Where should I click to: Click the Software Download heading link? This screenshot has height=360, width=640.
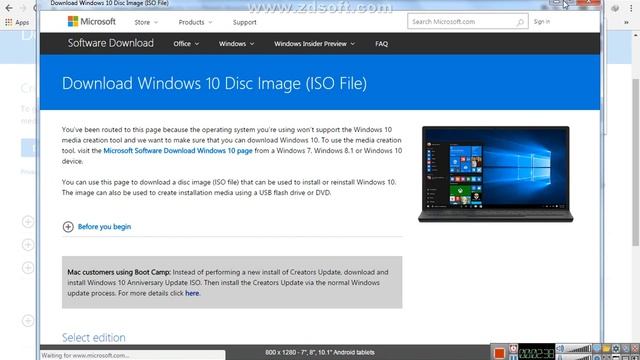point(111,43)
